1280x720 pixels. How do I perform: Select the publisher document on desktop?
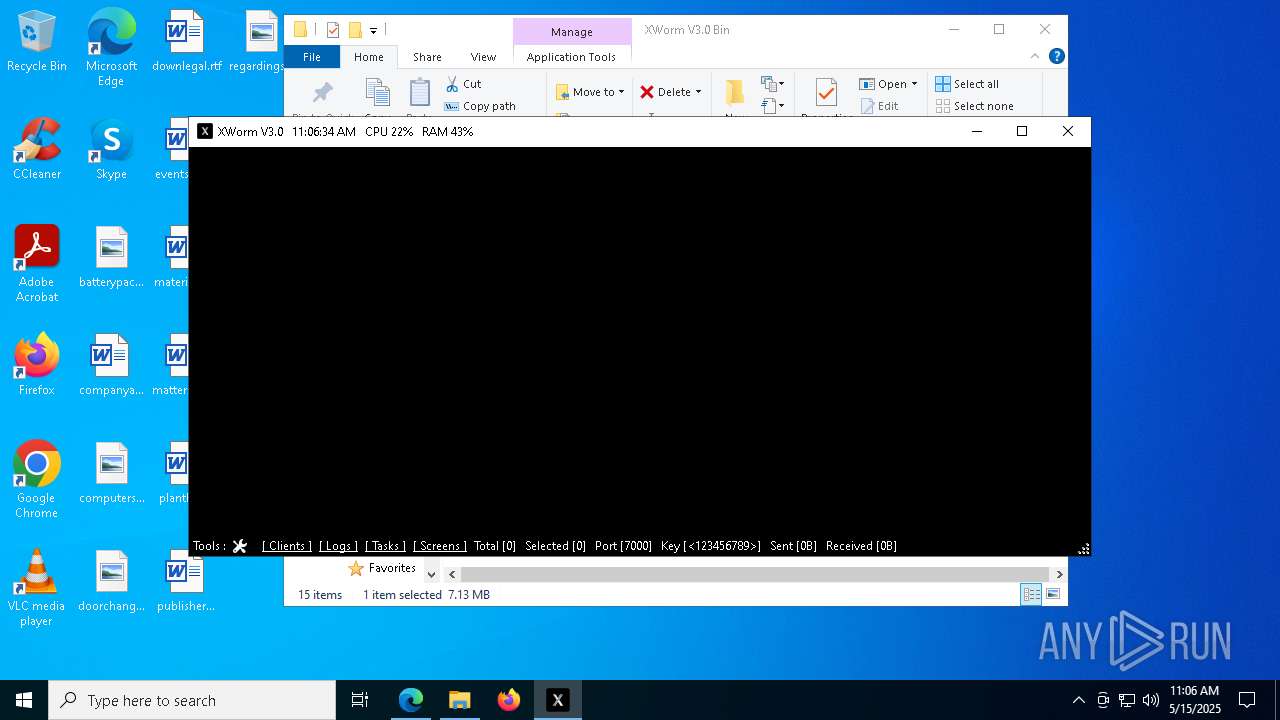pos(186,582)
